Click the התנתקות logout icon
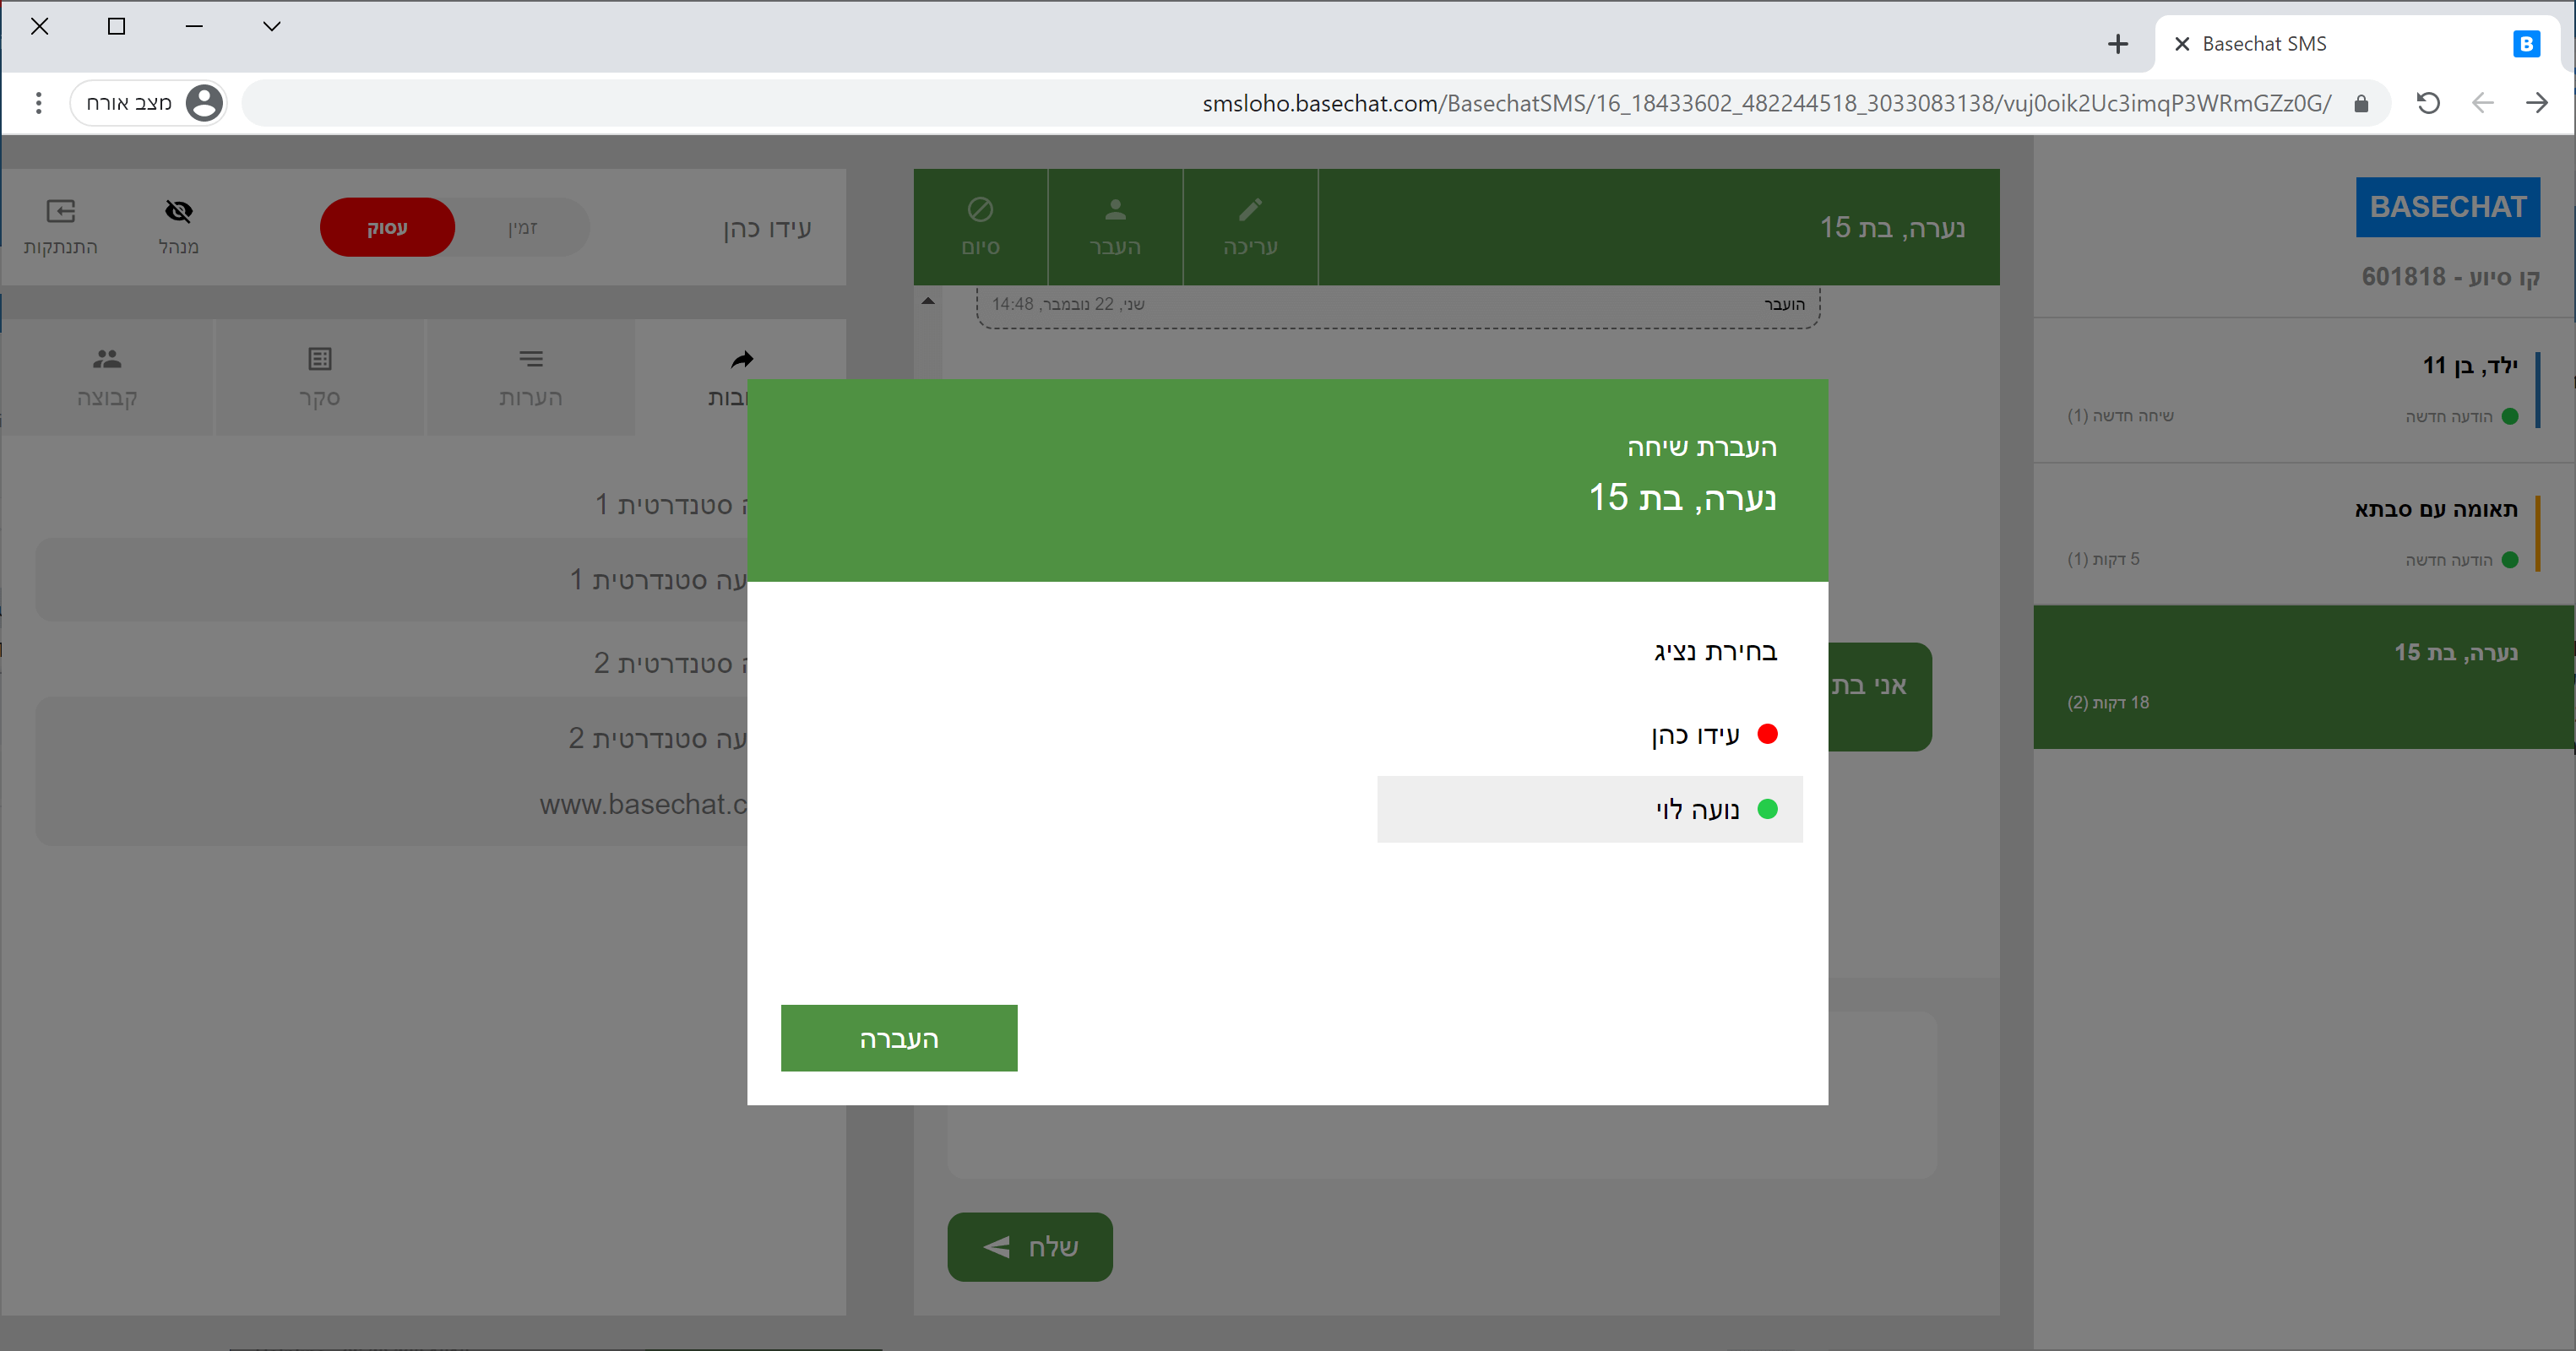The image size is (2576, 1351). (61, 212)
